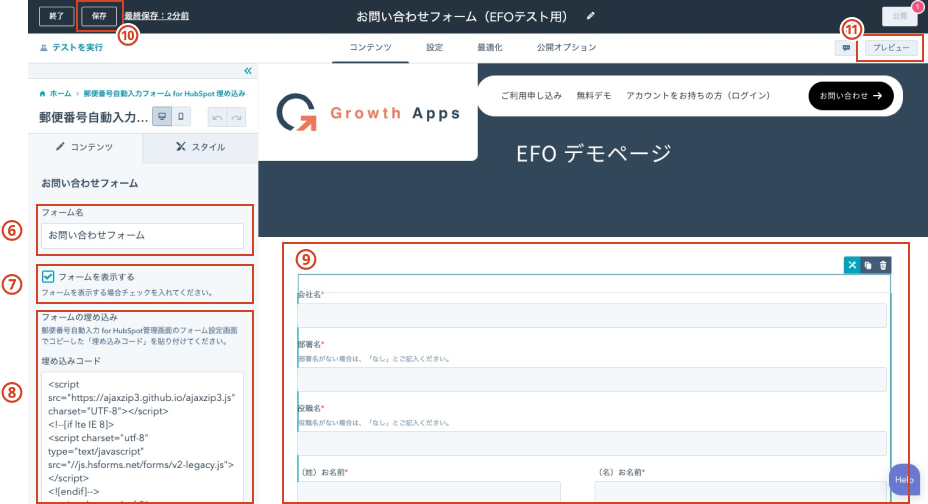Open the Help chat bubble
The image size is (928, 504).
(x=904, y=479)
